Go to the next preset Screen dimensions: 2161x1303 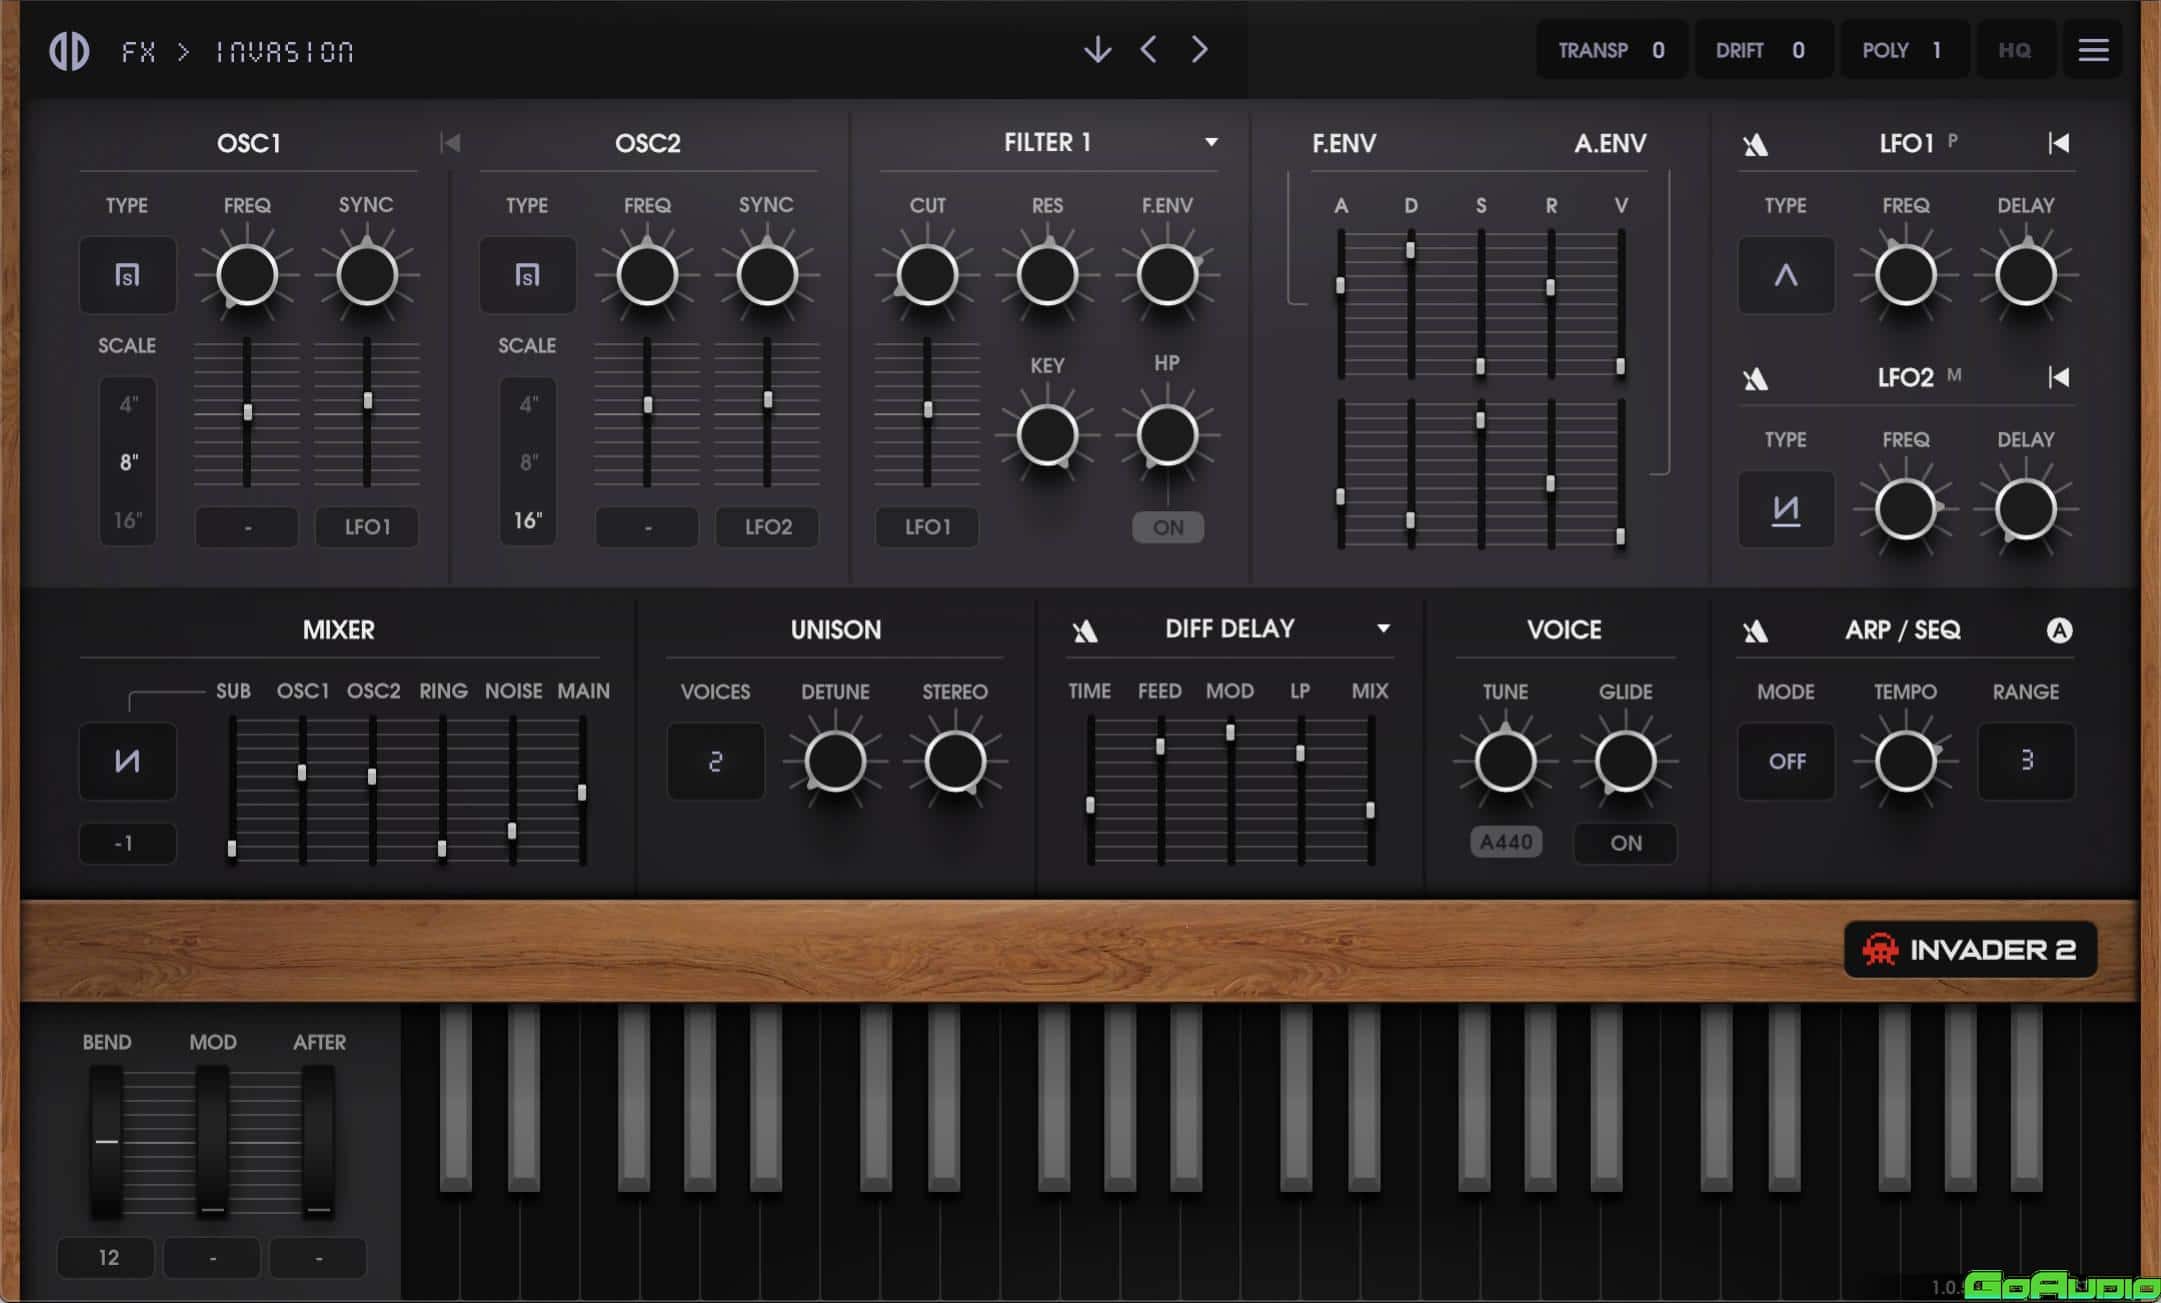[x=1200, y=49]
